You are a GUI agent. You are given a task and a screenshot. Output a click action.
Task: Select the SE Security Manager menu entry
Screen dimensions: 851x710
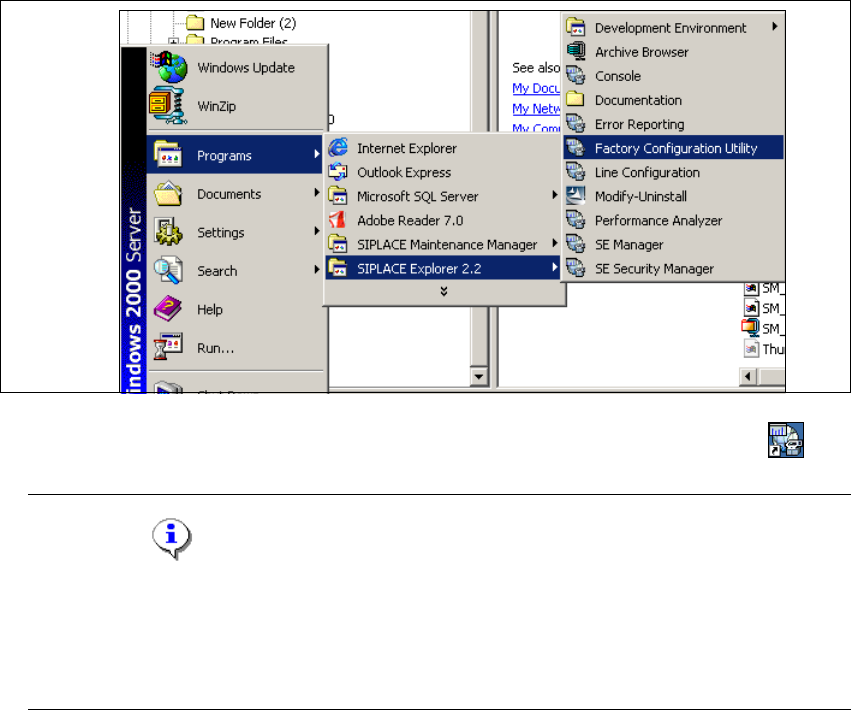tap(674, 268)
